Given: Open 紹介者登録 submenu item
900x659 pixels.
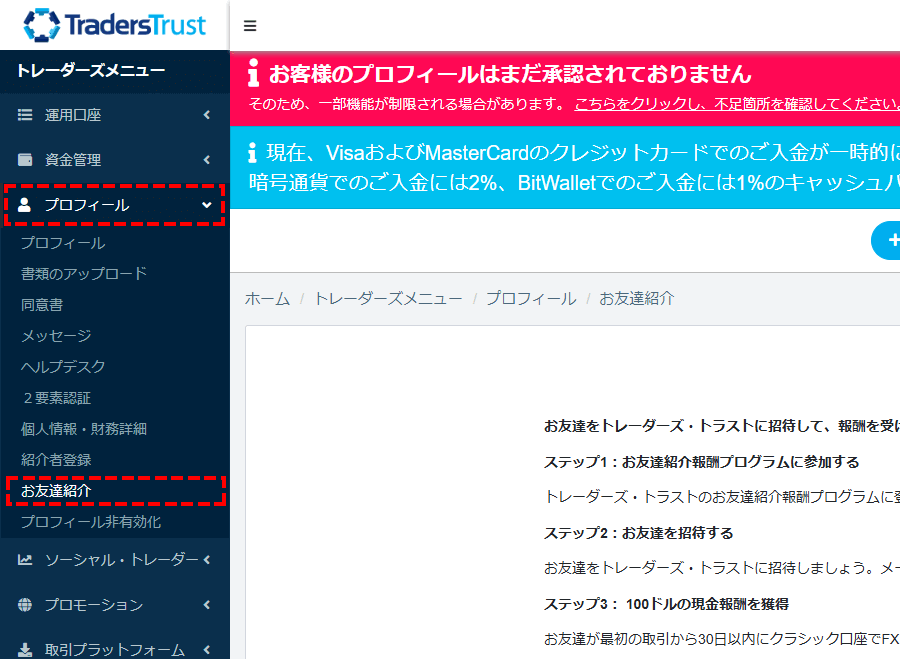Looking at the screenshot, I should pos(56,460).
